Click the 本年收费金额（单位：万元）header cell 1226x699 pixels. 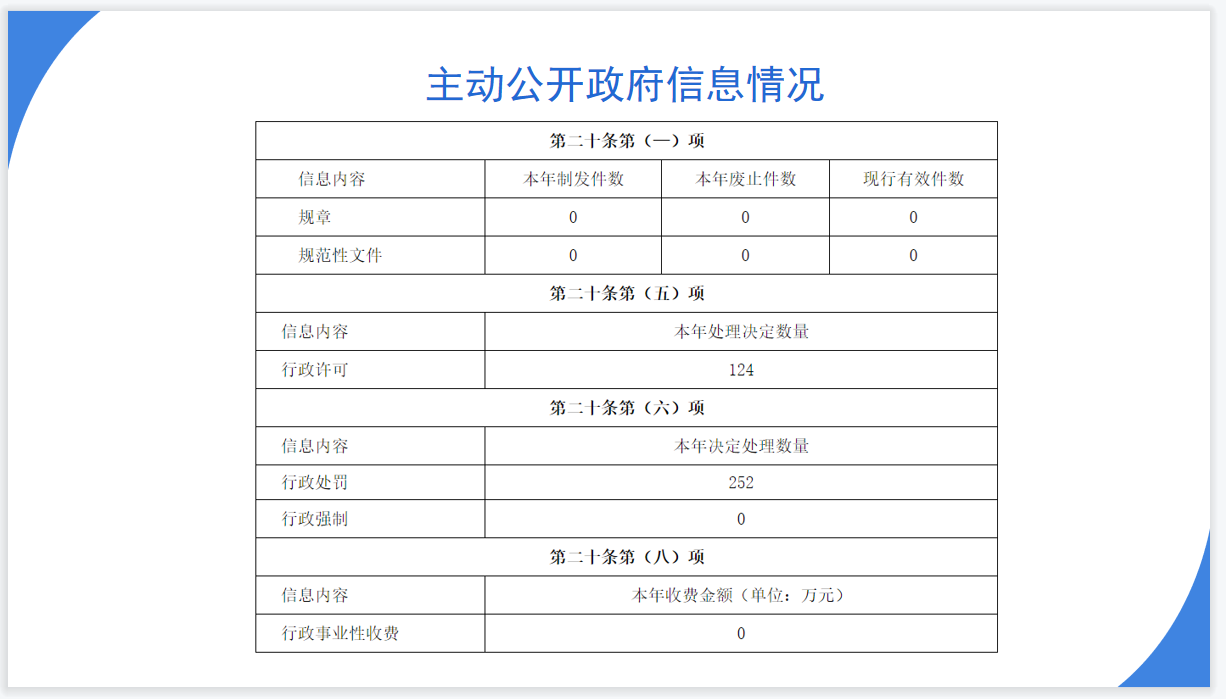click(x=741, y=595)
